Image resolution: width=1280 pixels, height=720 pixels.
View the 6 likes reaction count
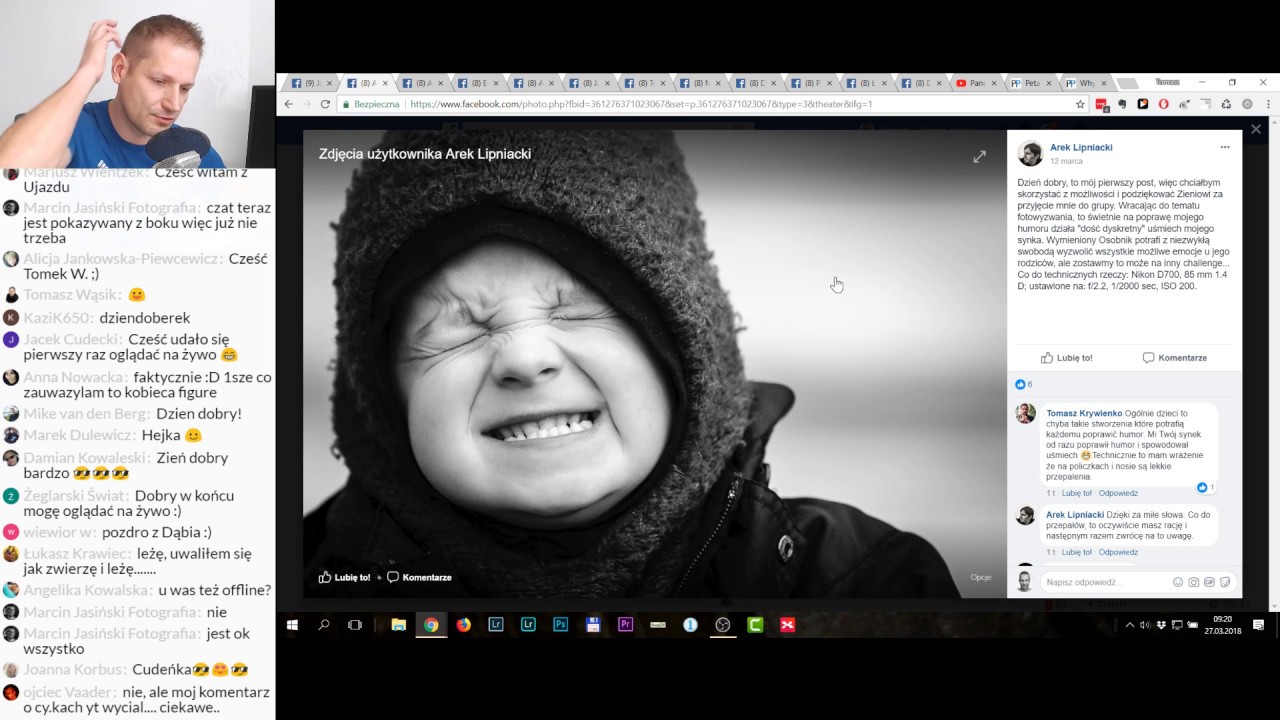pyautogui.click(x=1023, y=384)
